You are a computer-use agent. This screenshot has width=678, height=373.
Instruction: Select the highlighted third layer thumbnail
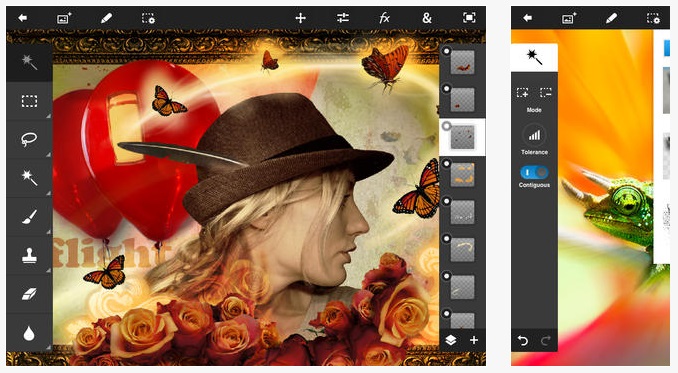pos(462,137)
